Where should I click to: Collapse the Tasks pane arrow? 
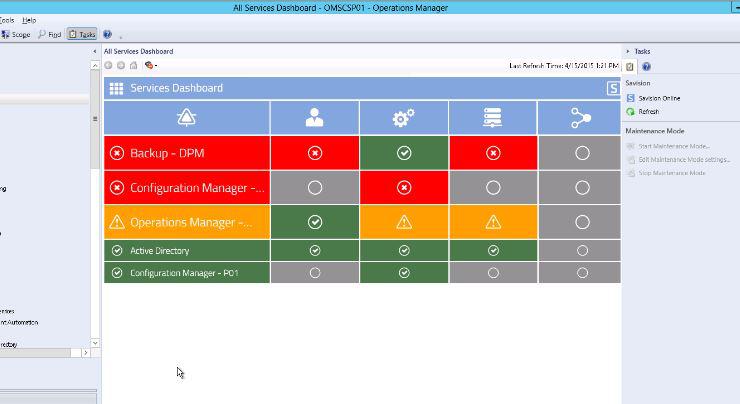pos(628,51)
